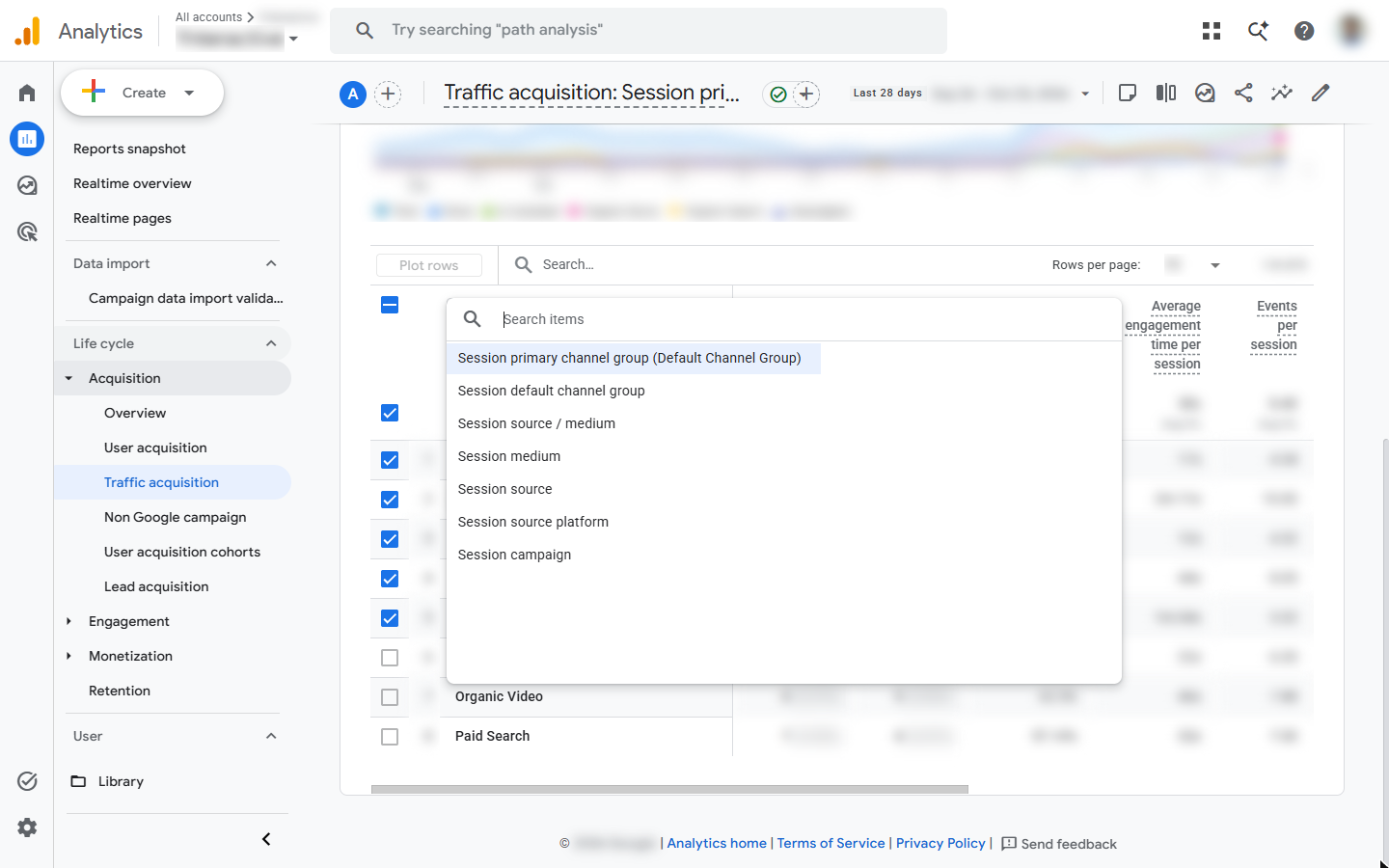This screenshot has height=868, width=1389.
Task: Open Realtime overview report
Action: pos(132,184)
